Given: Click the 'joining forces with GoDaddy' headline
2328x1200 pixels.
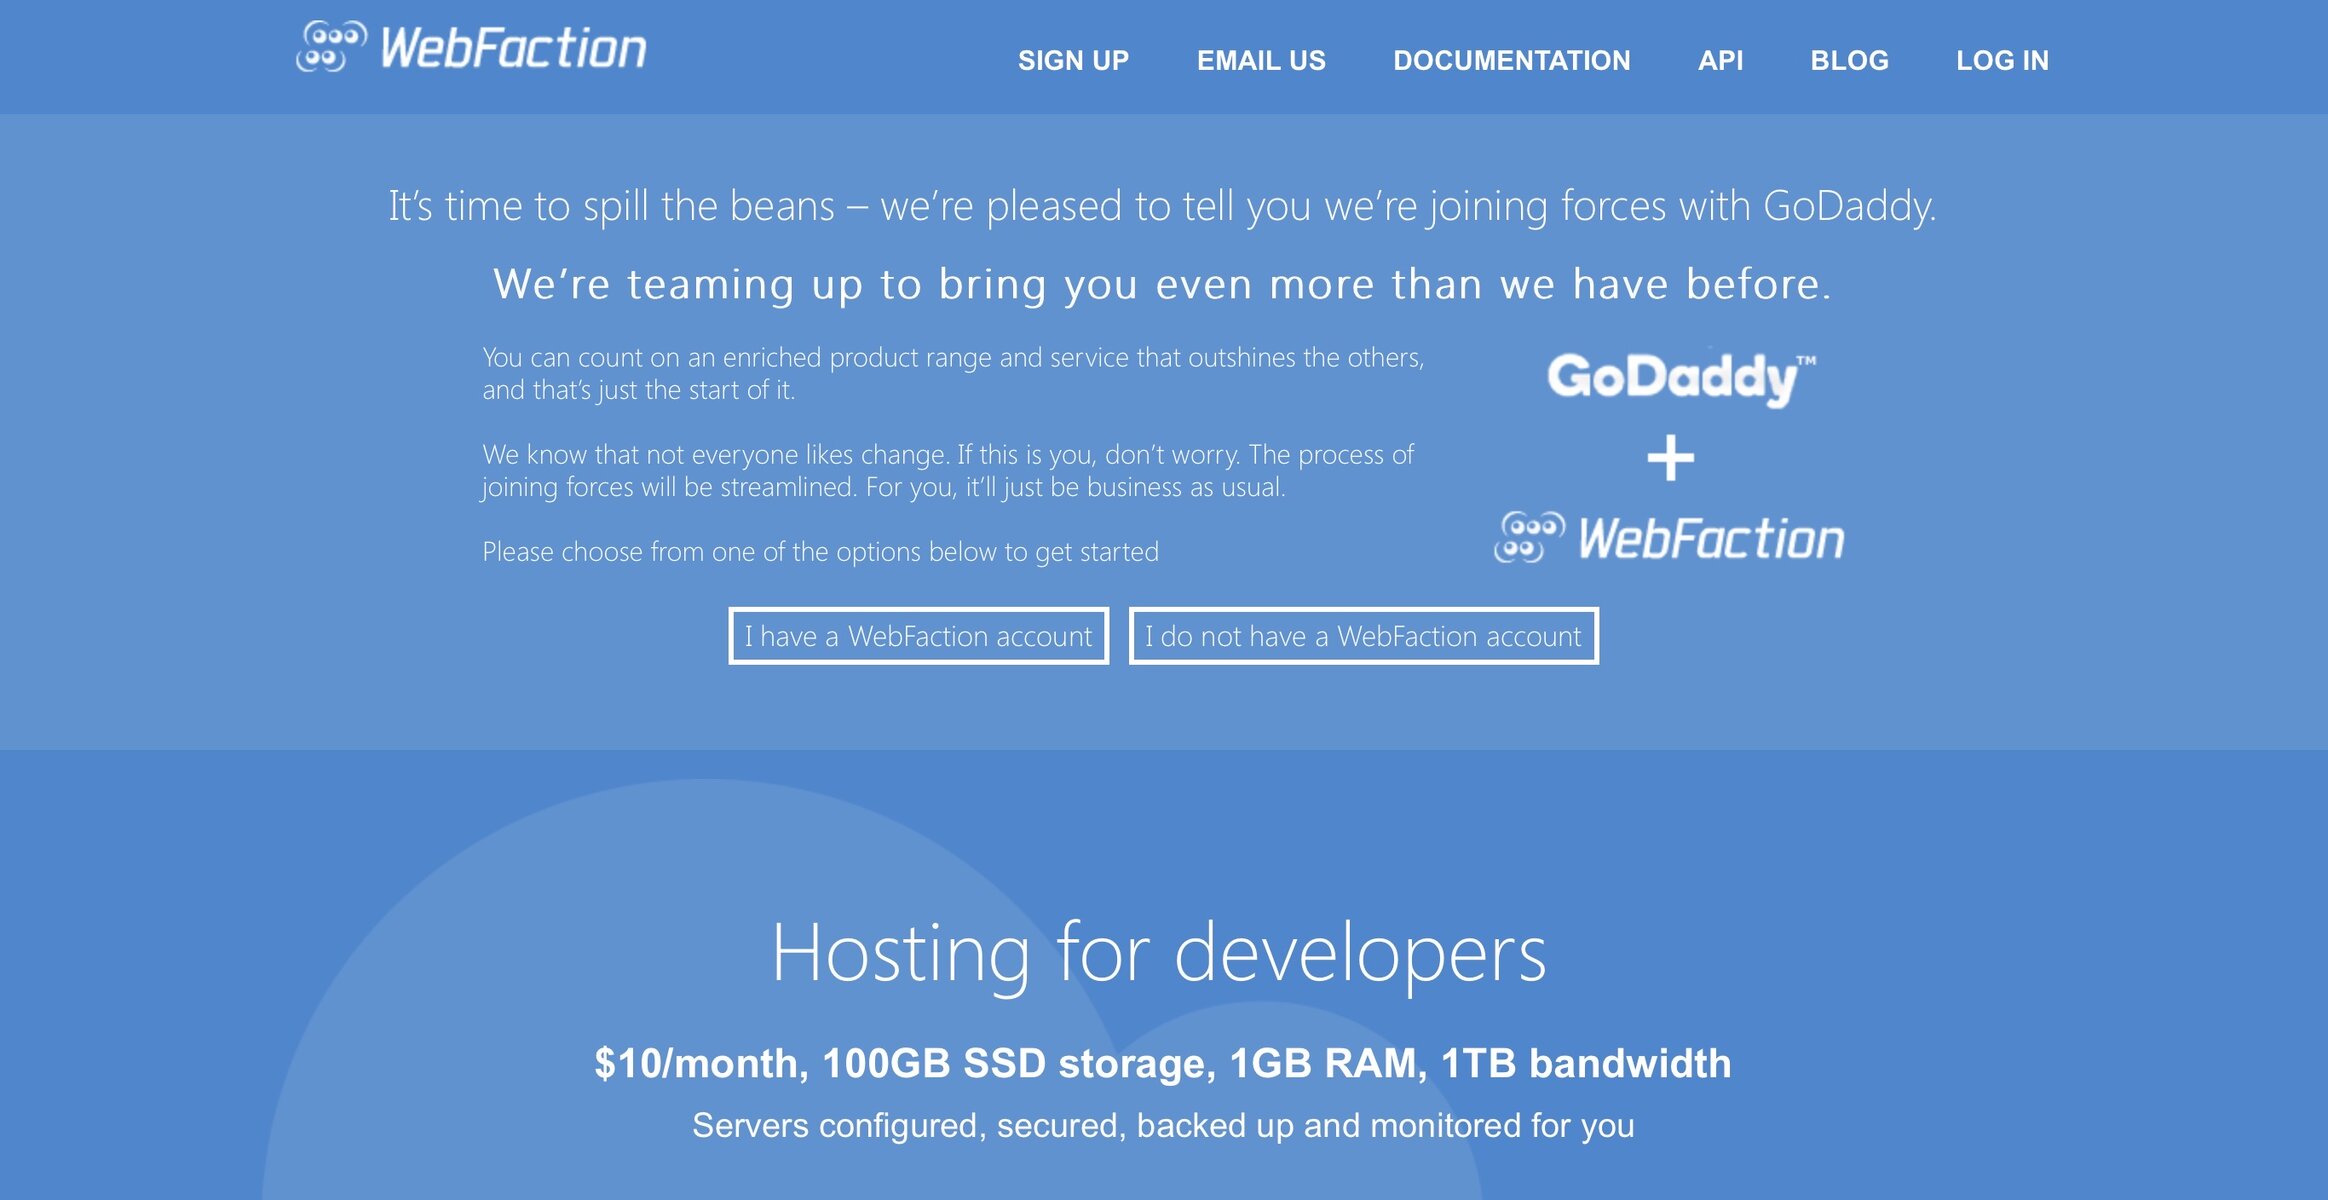Looking at the screenshot, I should [x=1162, y=207].
